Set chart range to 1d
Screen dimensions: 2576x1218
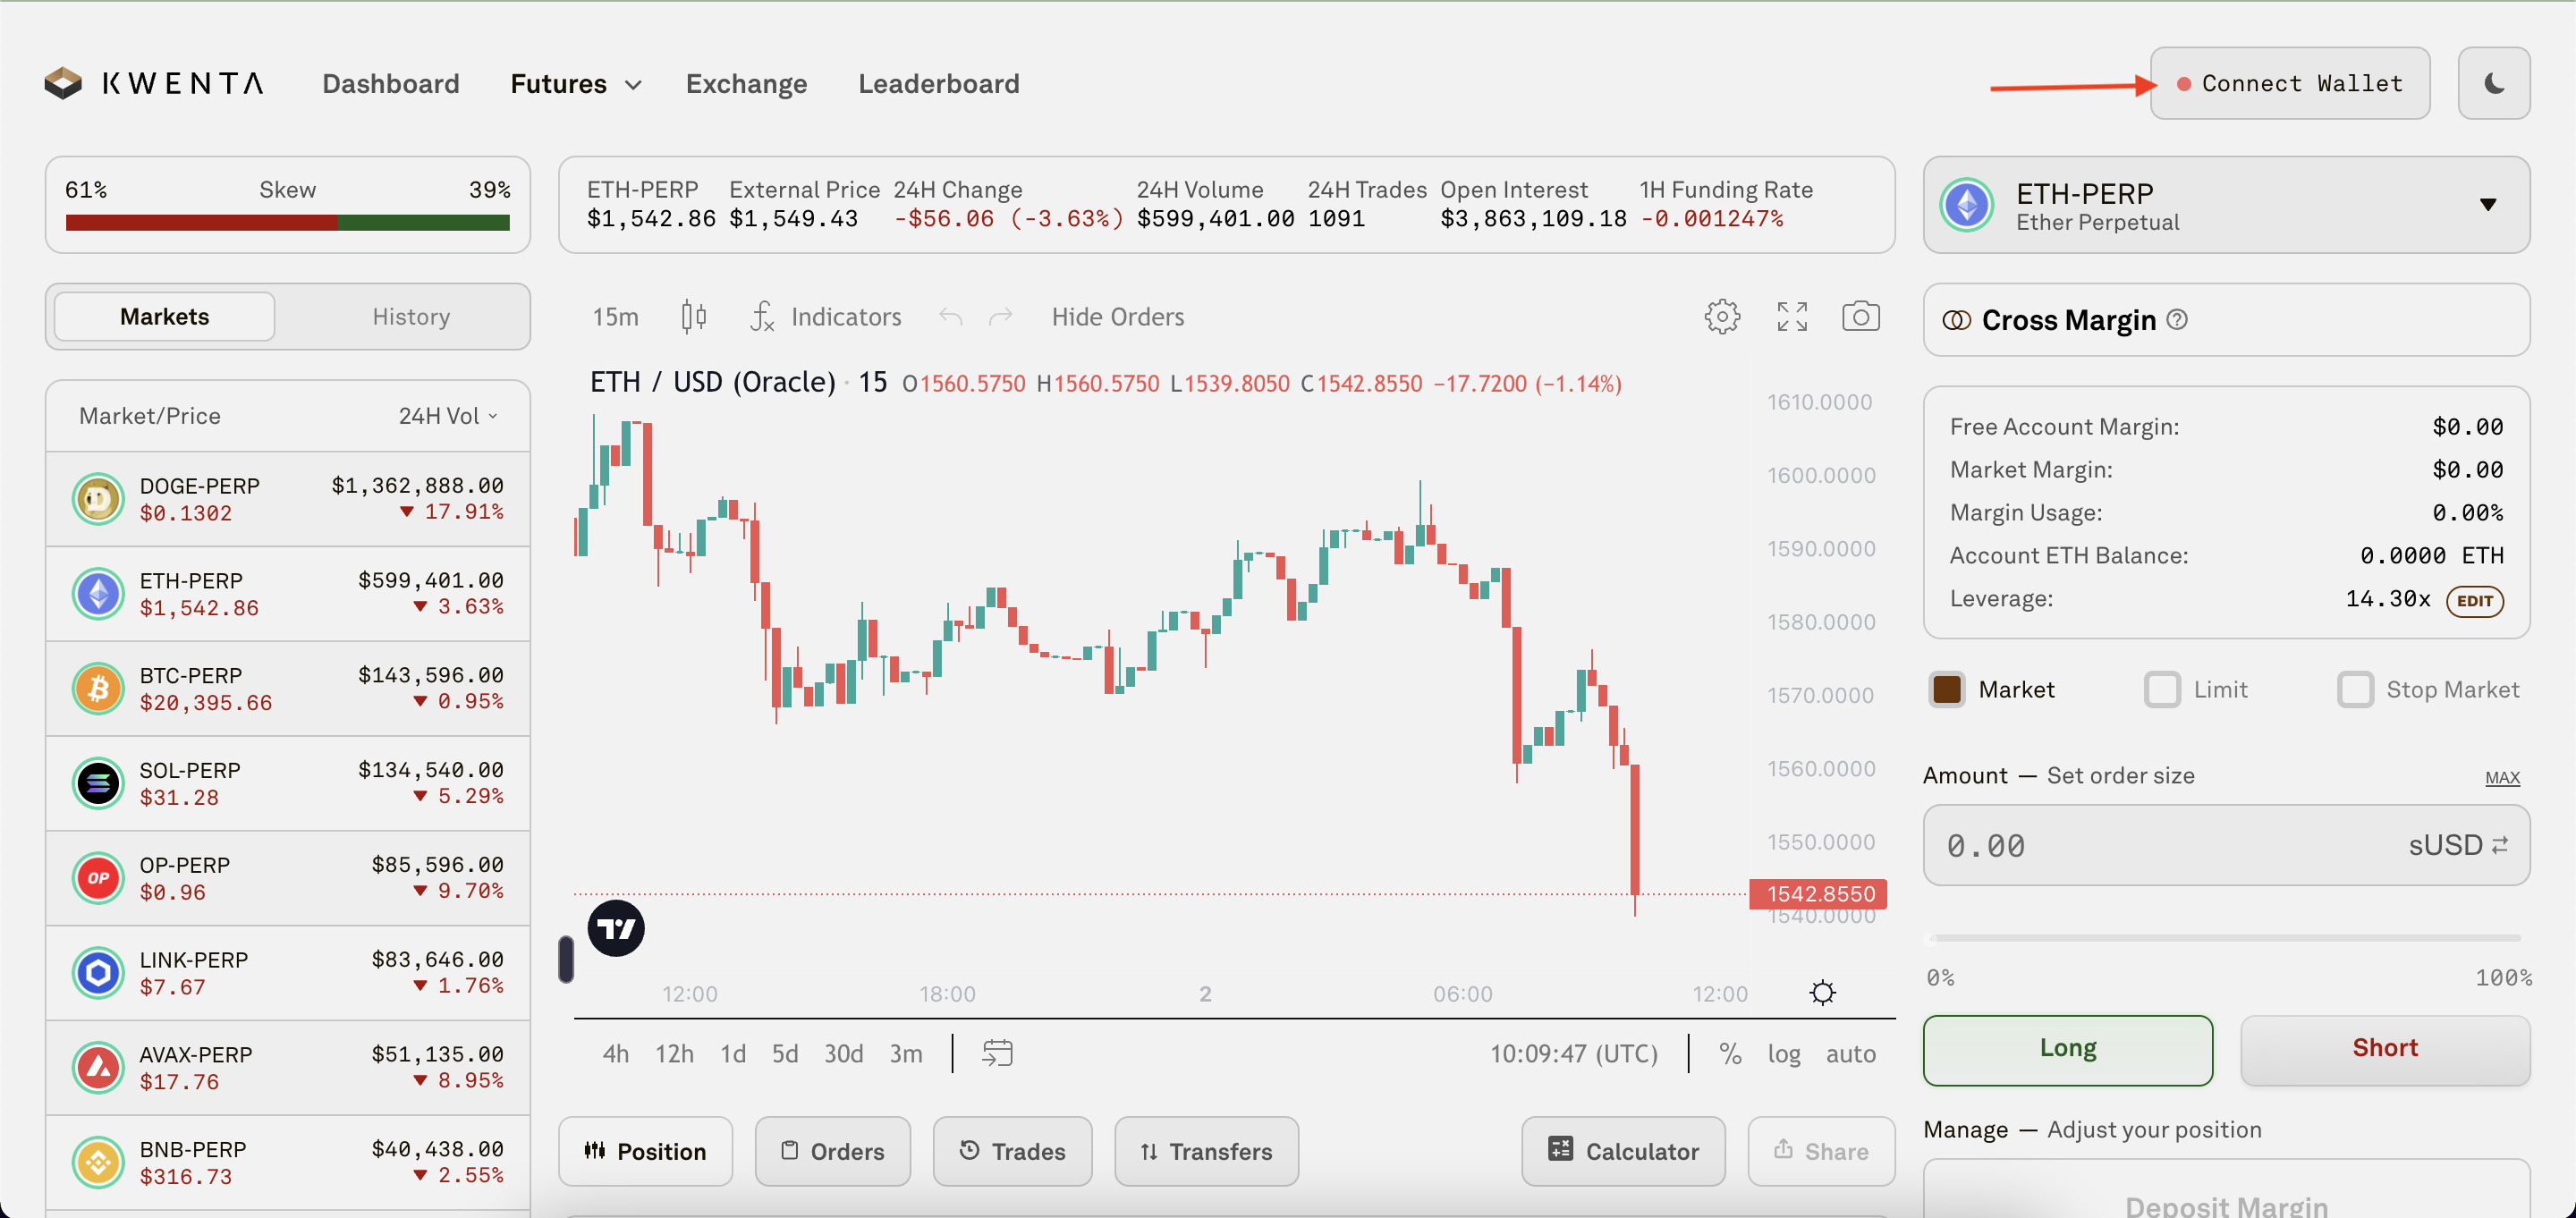coord(733,1054)
